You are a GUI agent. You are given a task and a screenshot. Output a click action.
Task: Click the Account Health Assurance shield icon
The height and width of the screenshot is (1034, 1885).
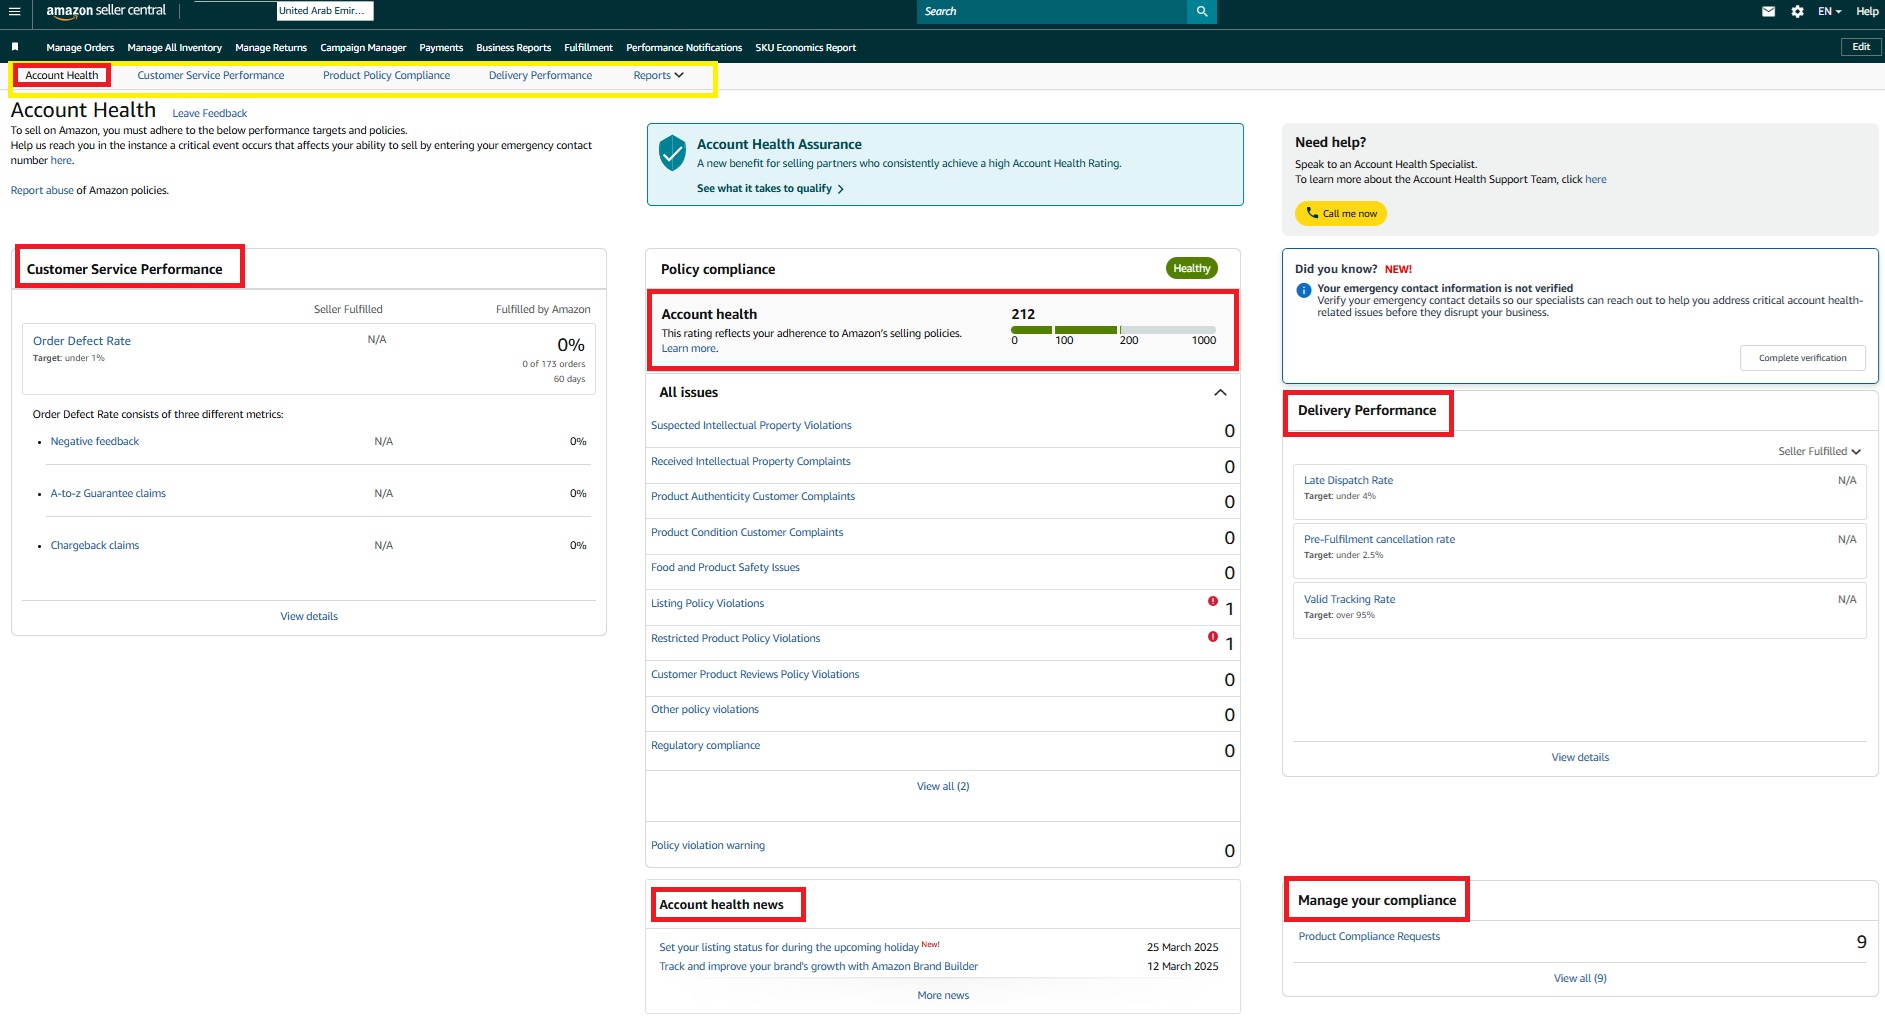(x=672, y=153)
